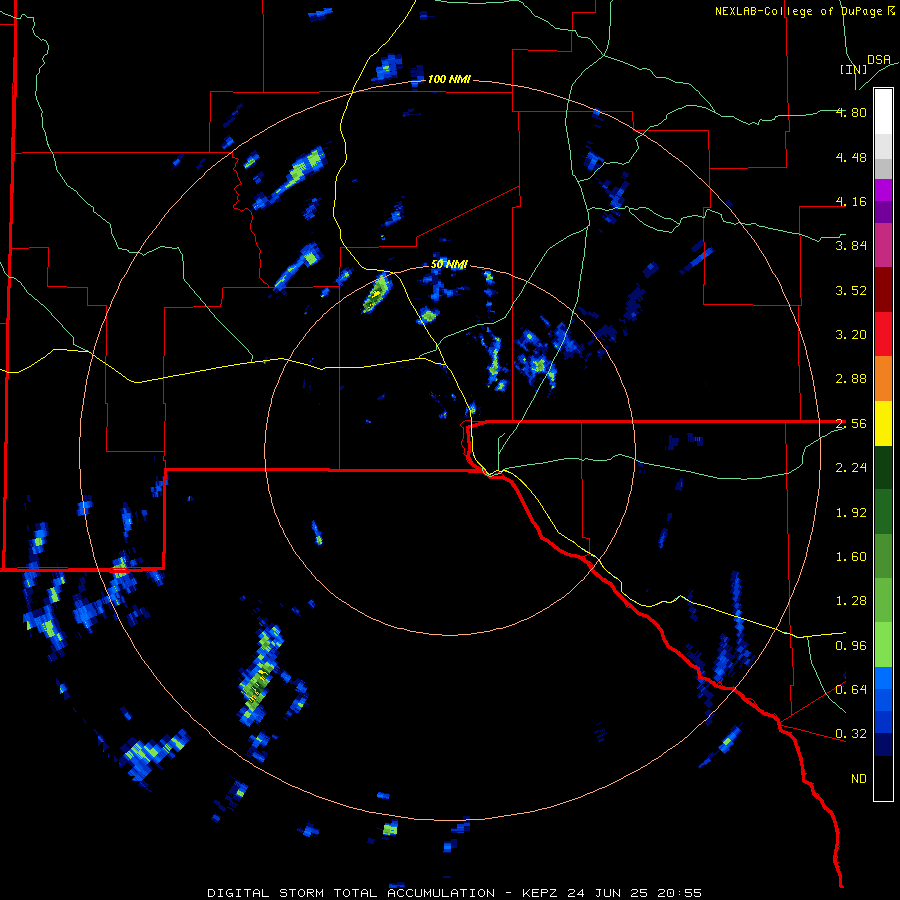
Task: Select the 1.28 legend value
Action: coord(851,601)
